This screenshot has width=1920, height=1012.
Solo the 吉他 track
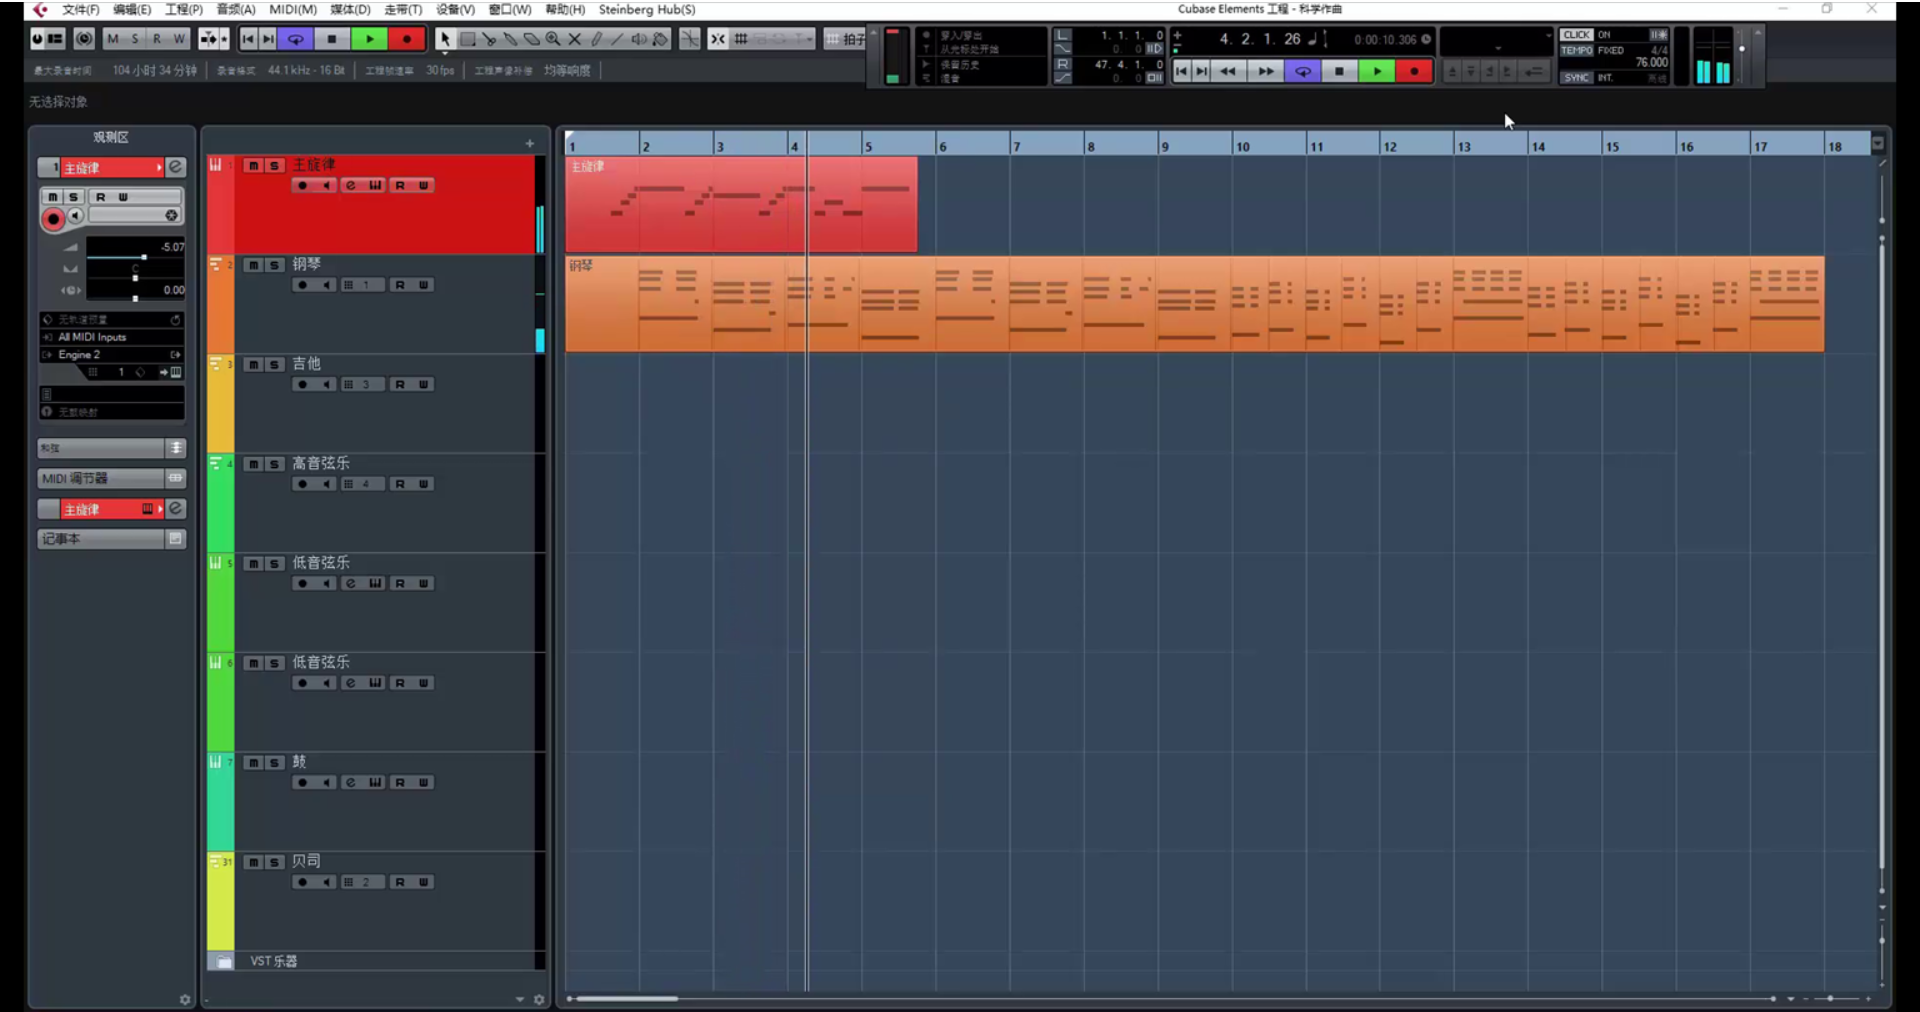tap(274, 365)
